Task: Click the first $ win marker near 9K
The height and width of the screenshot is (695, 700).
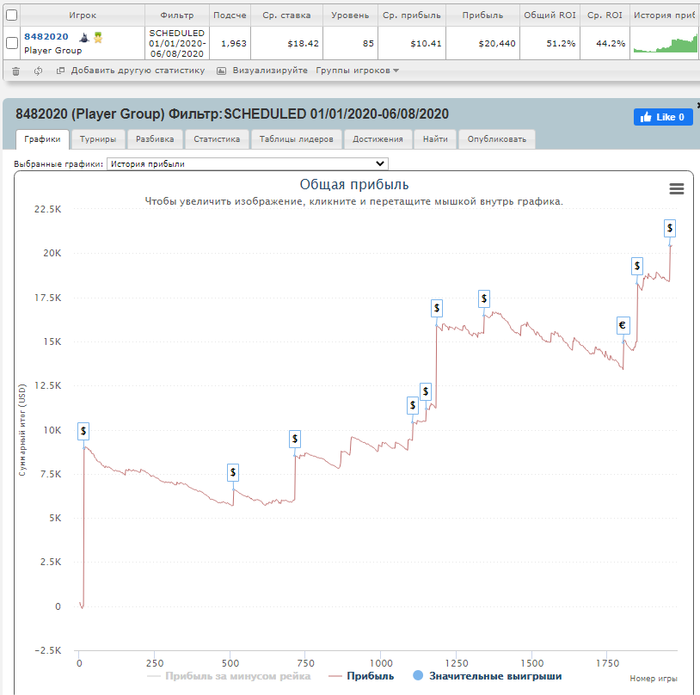Action: pos(83,431)
